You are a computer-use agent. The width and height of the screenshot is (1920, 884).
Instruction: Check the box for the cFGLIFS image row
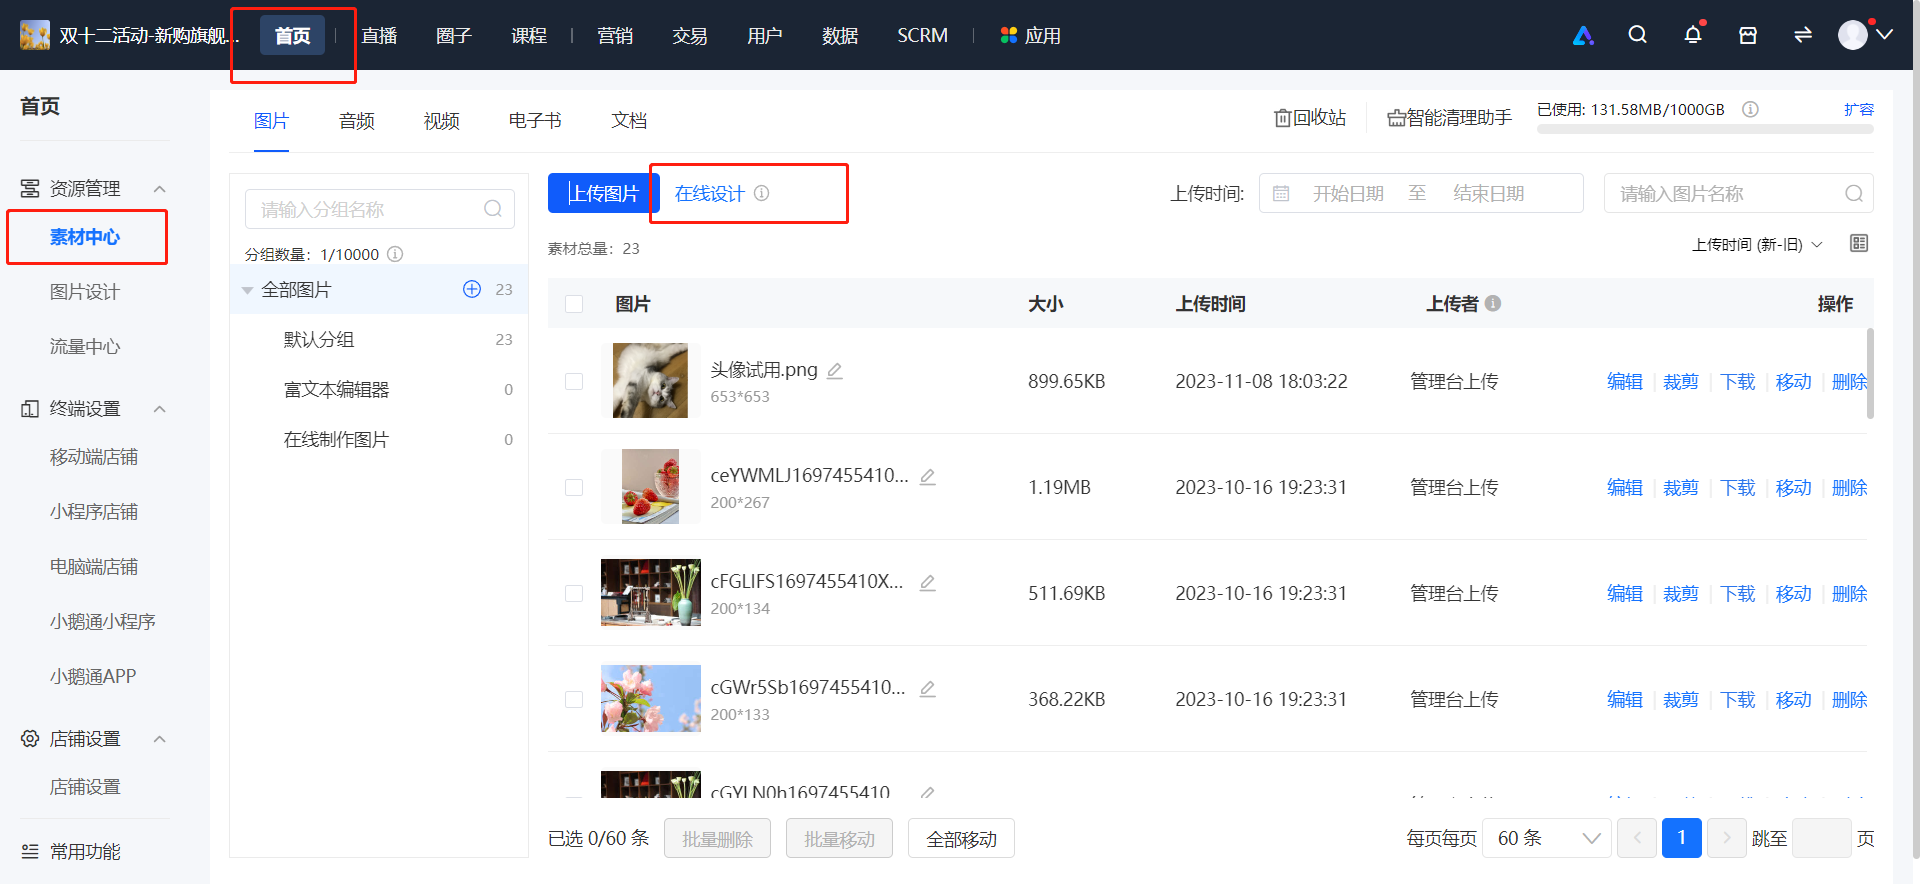574,593
